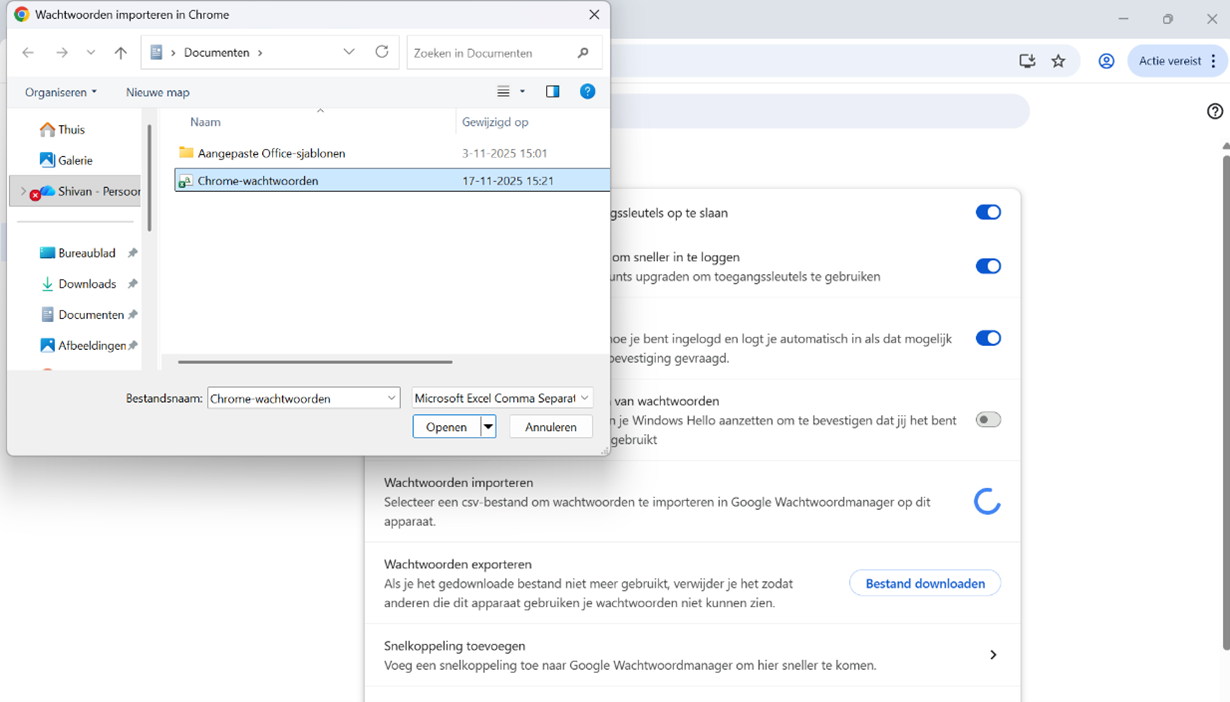The height and width of the screenshot is (702, 1230).
Task: Click the blue help icon in the file dialog
Action: [x=588, y=91]
